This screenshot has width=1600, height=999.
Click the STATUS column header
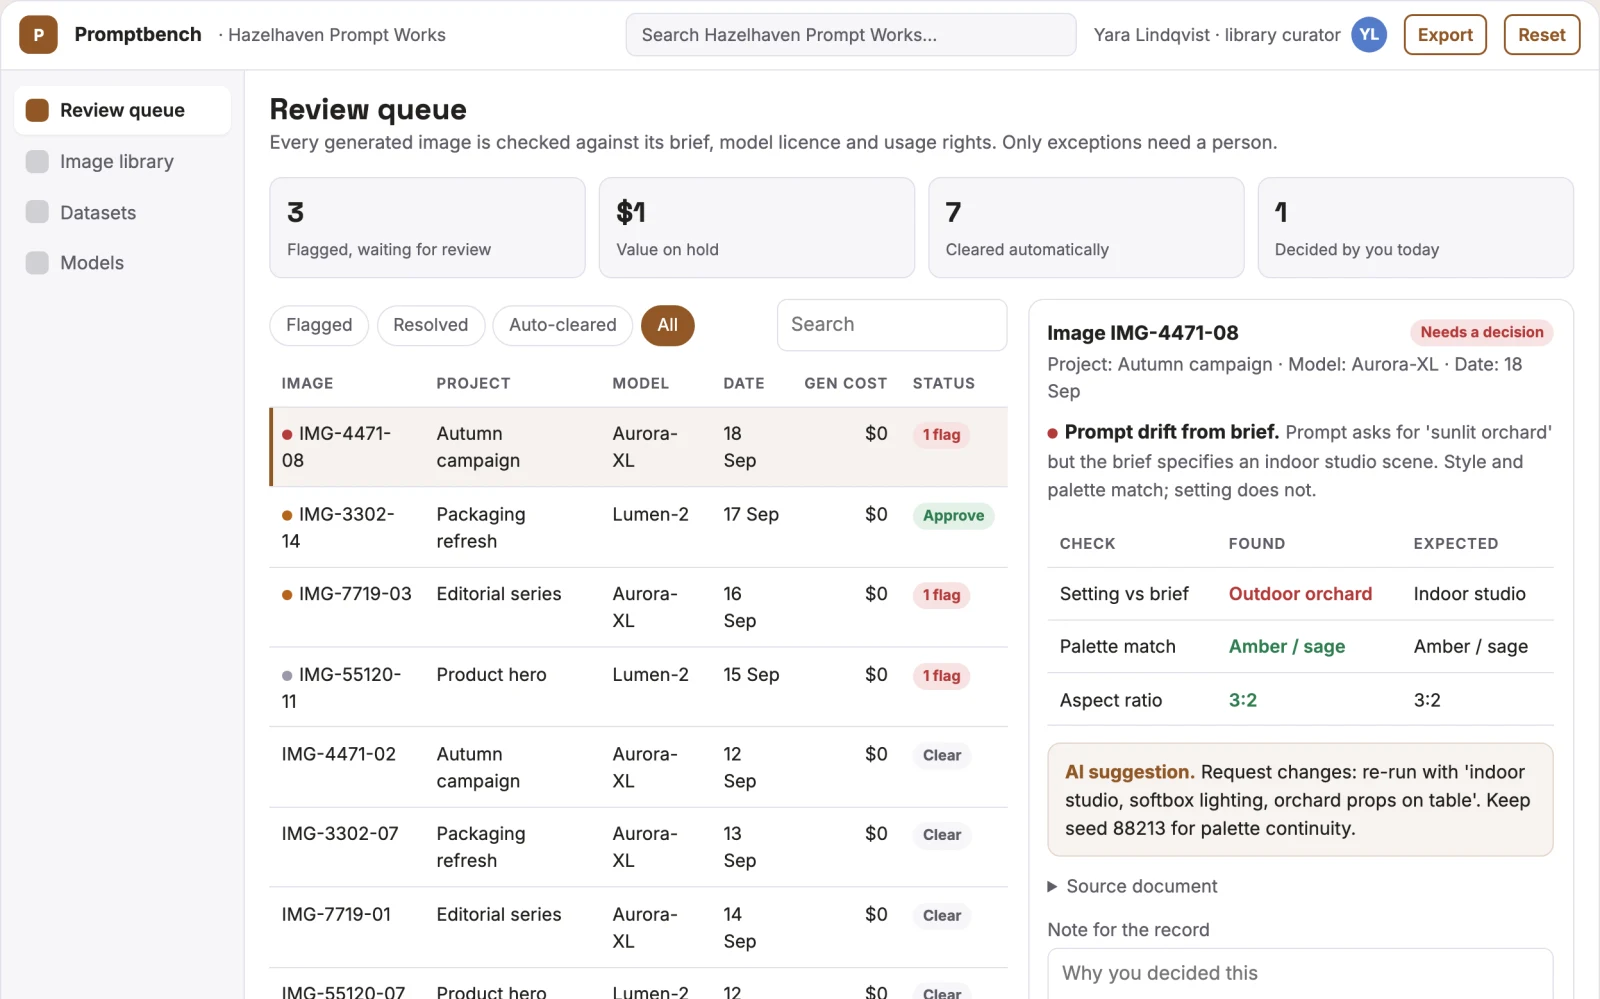coord(943,383)
